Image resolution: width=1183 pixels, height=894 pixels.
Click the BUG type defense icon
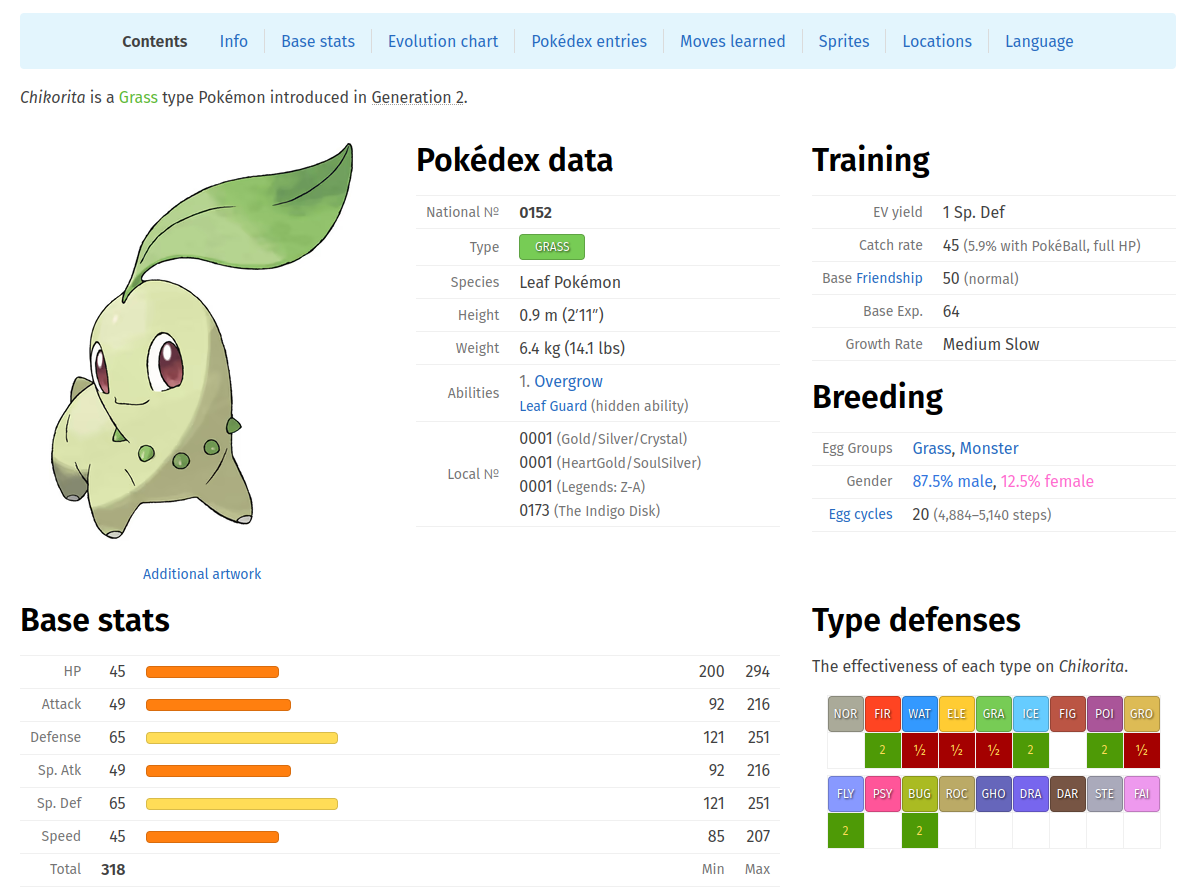click(919, 793)
